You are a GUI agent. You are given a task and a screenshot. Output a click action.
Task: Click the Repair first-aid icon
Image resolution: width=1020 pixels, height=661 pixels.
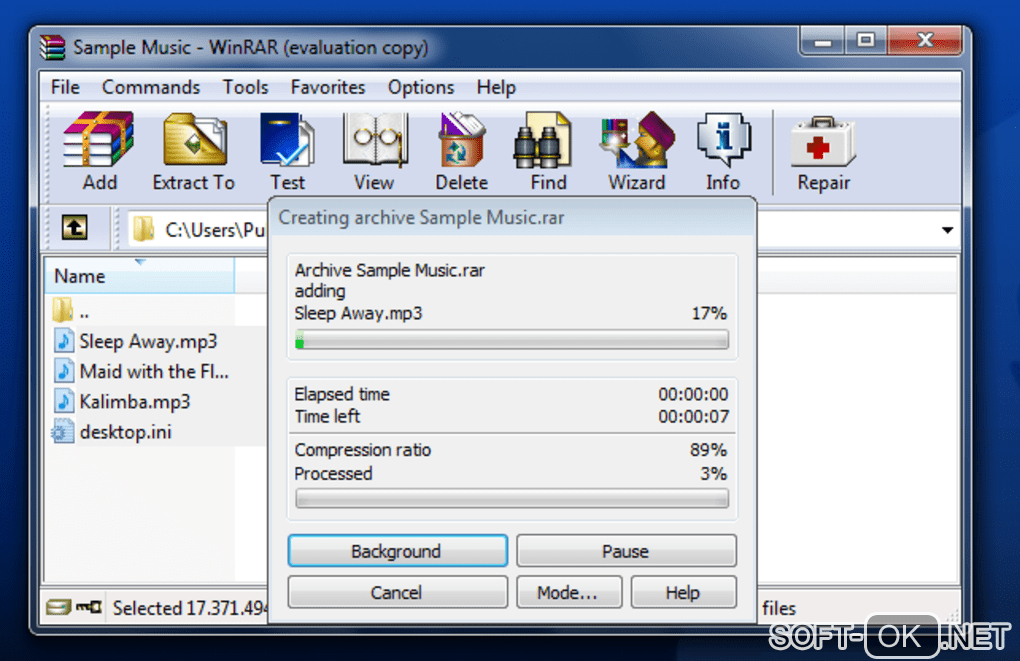tap(824, 142)
